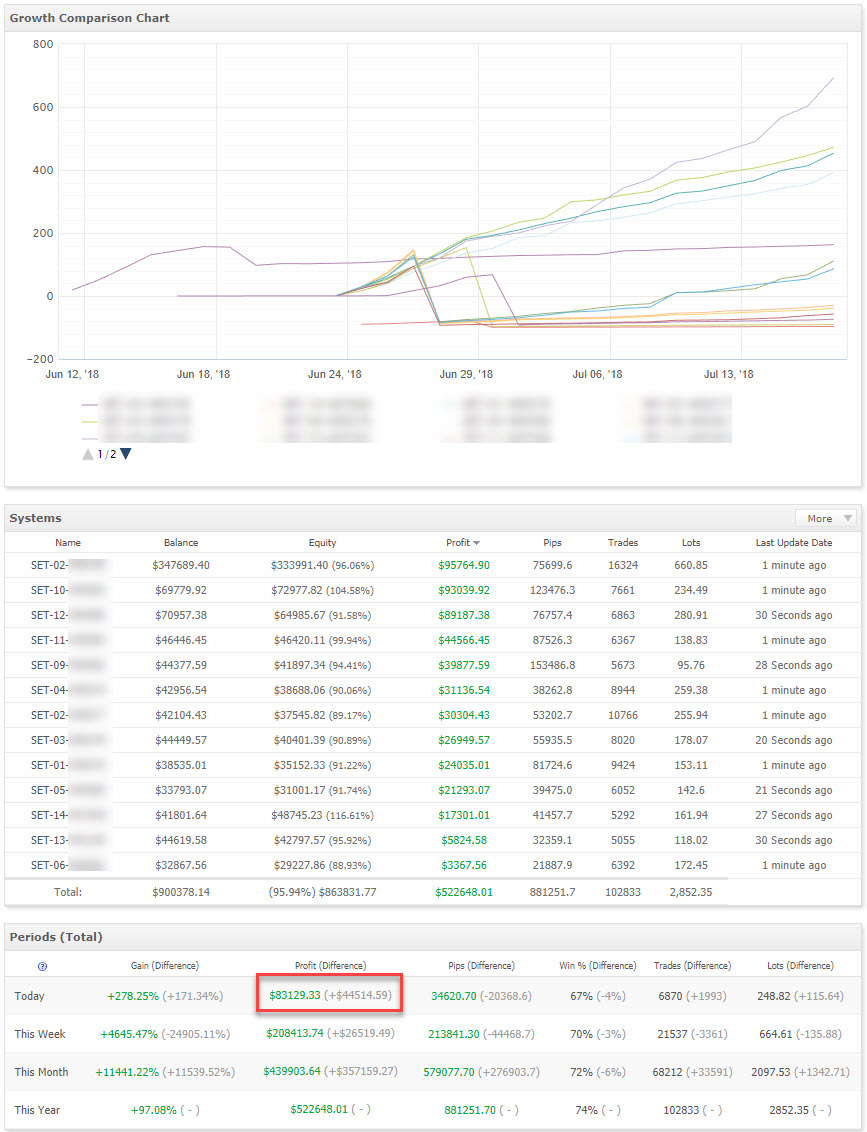Select the lots value 660.85
The height and width of the screenshot is (1132, 867).
pyautogui.click(x=691, y=565)
